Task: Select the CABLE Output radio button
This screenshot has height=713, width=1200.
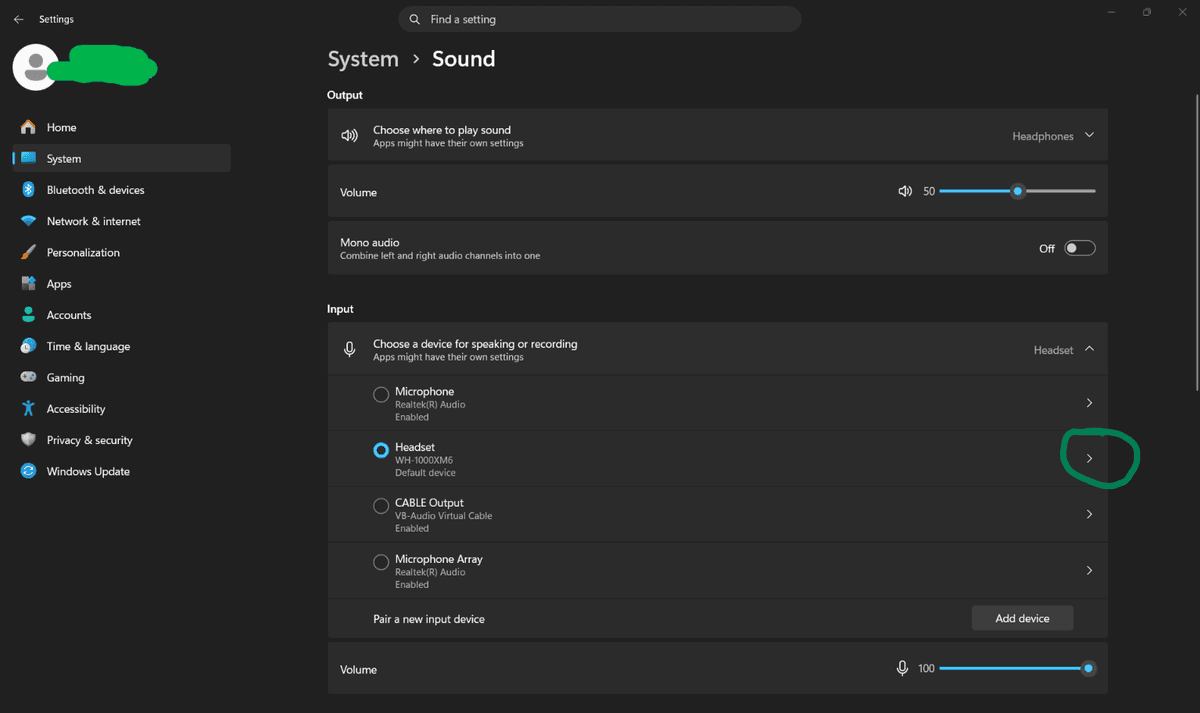Action: point(381,506)
